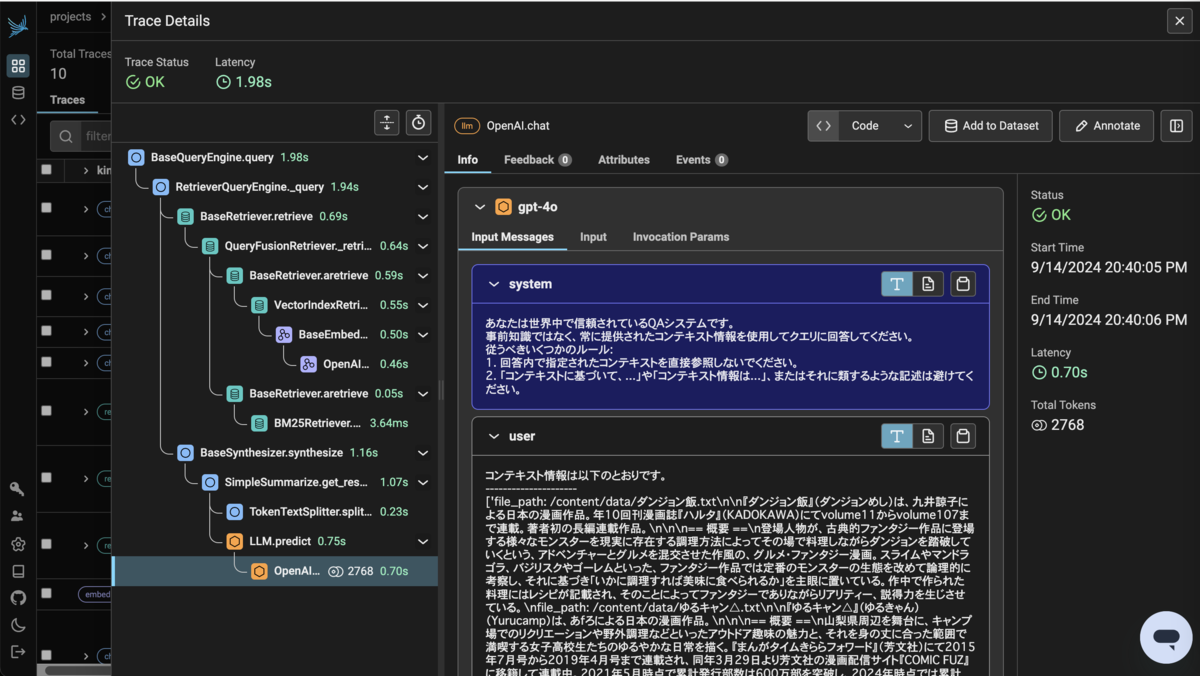Open the chat support bubble

pos(1166,637)
